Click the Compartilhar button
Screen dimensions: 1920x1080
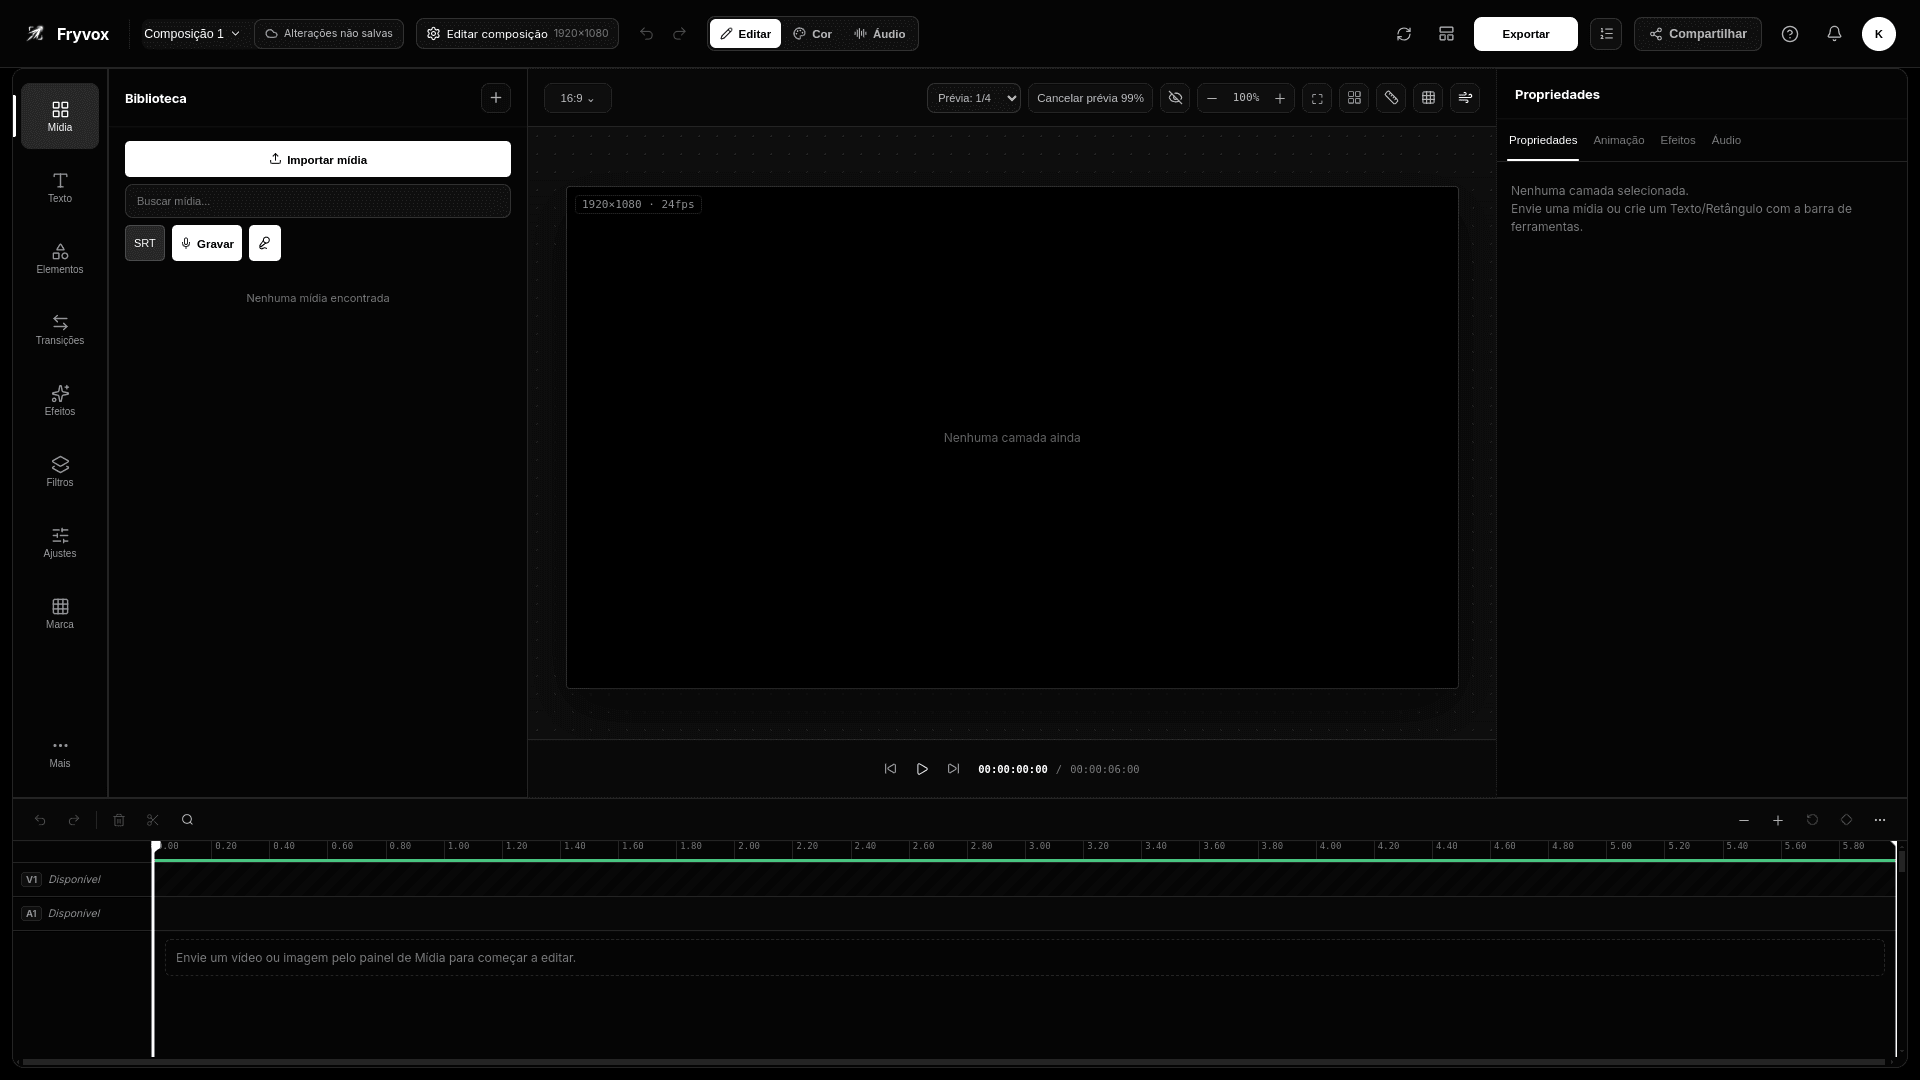[x=1698, y=34]
